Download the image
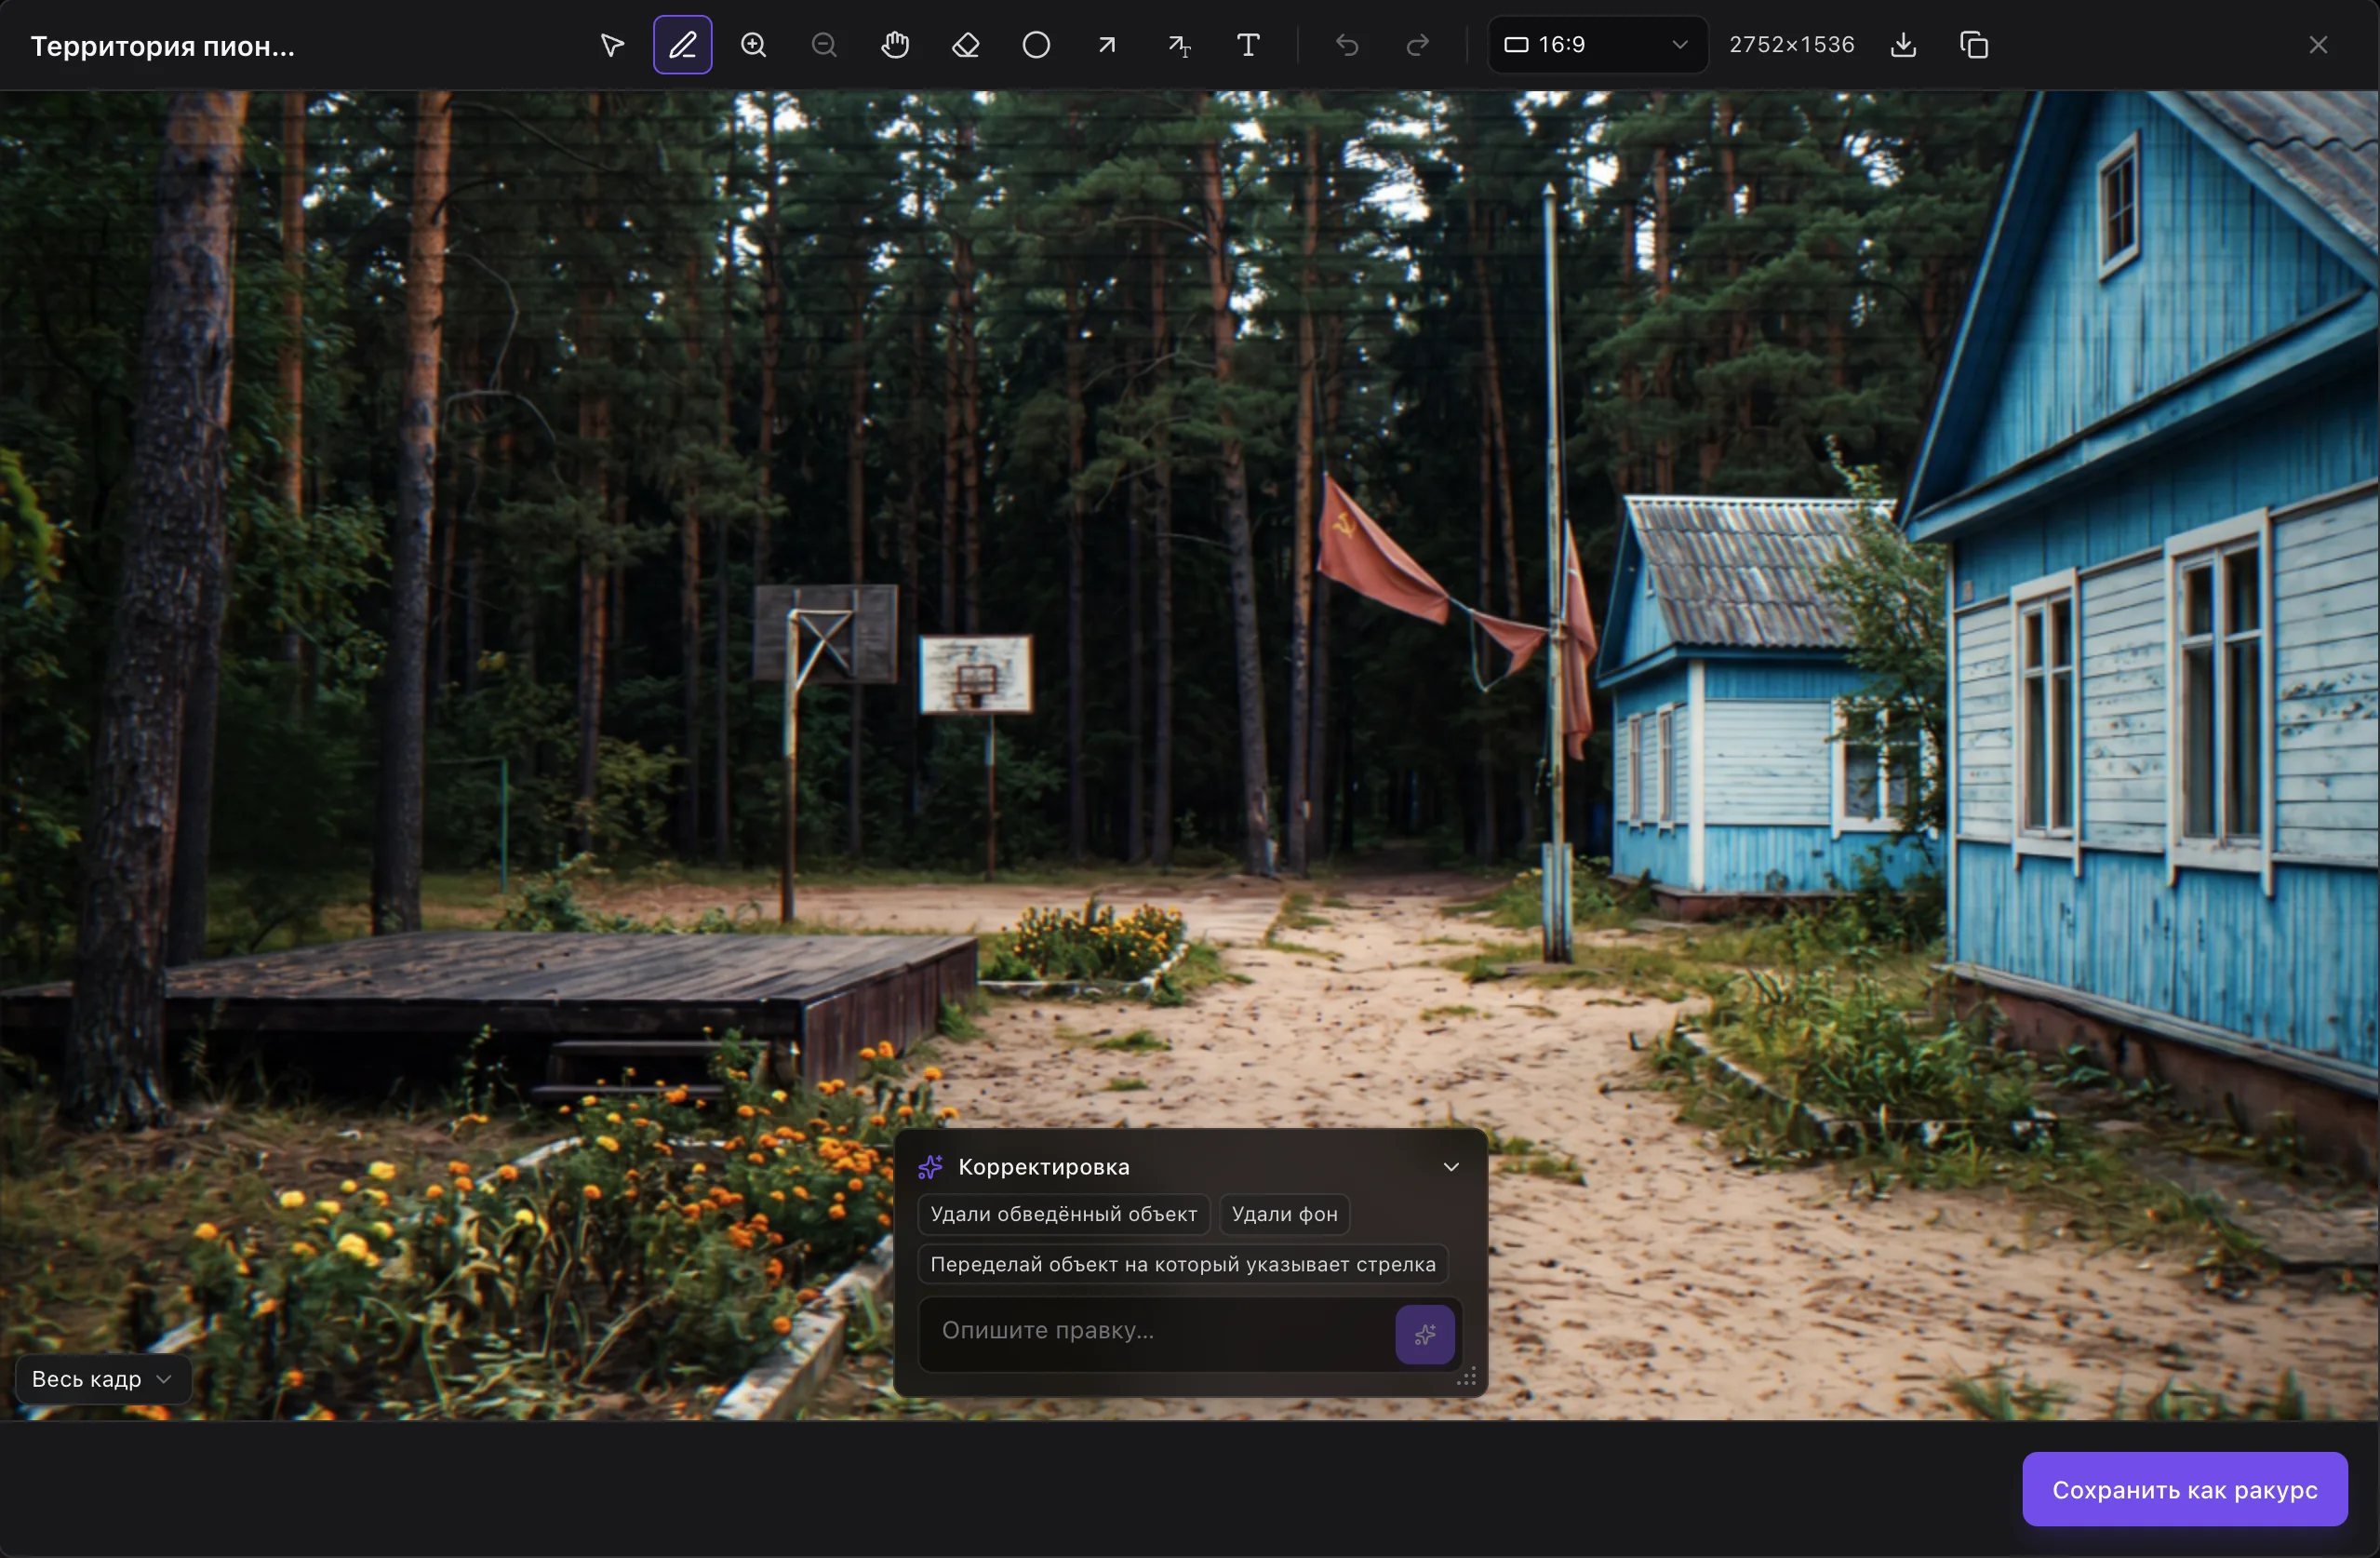 coord(1904,45)
